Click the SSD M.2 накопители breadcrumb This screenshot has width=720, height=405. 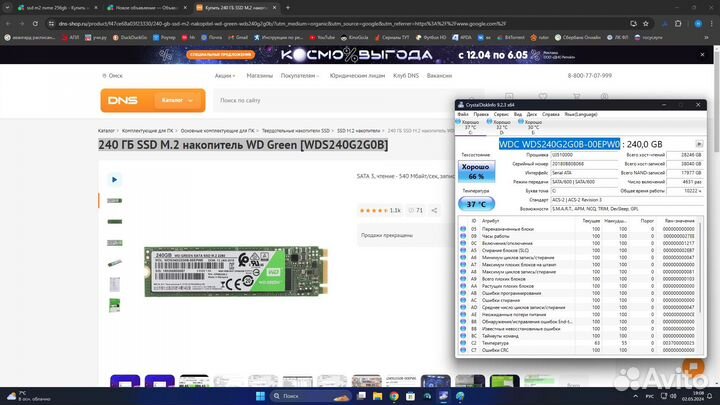click(358, 131)
